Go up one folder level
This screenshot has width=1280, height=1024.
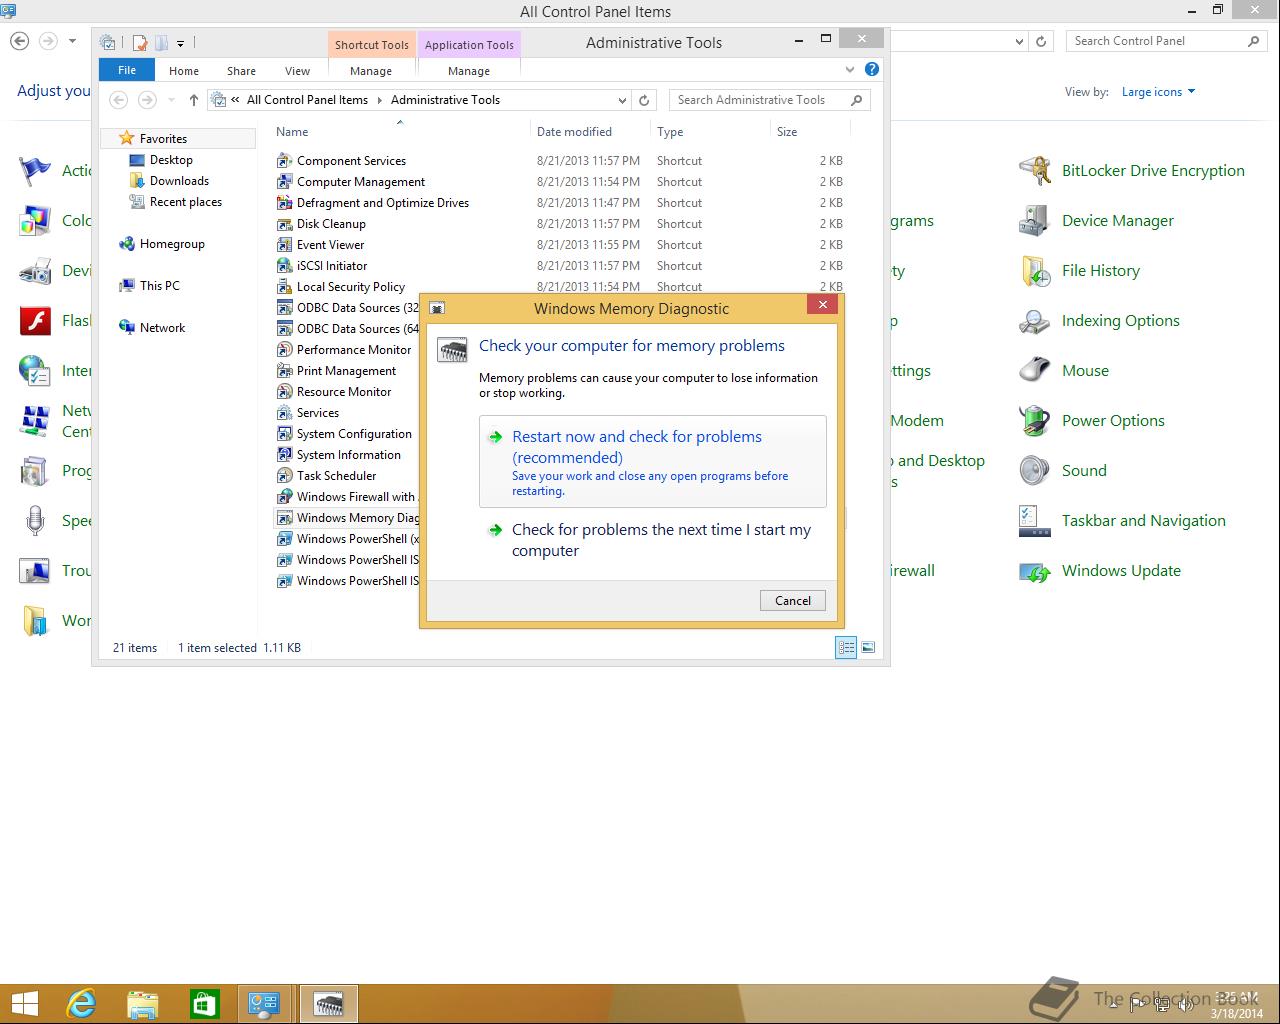point(194,100)
